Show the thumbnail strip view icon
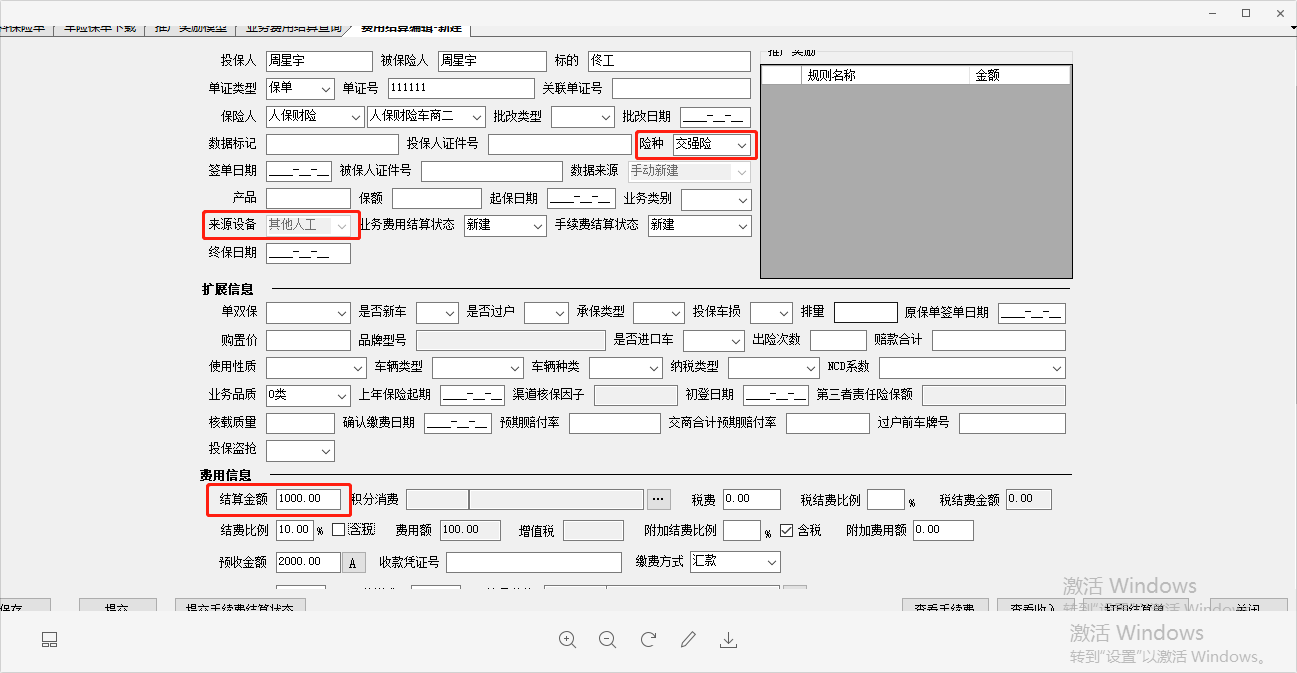The image size is (1297, 673). coord(49,640)
